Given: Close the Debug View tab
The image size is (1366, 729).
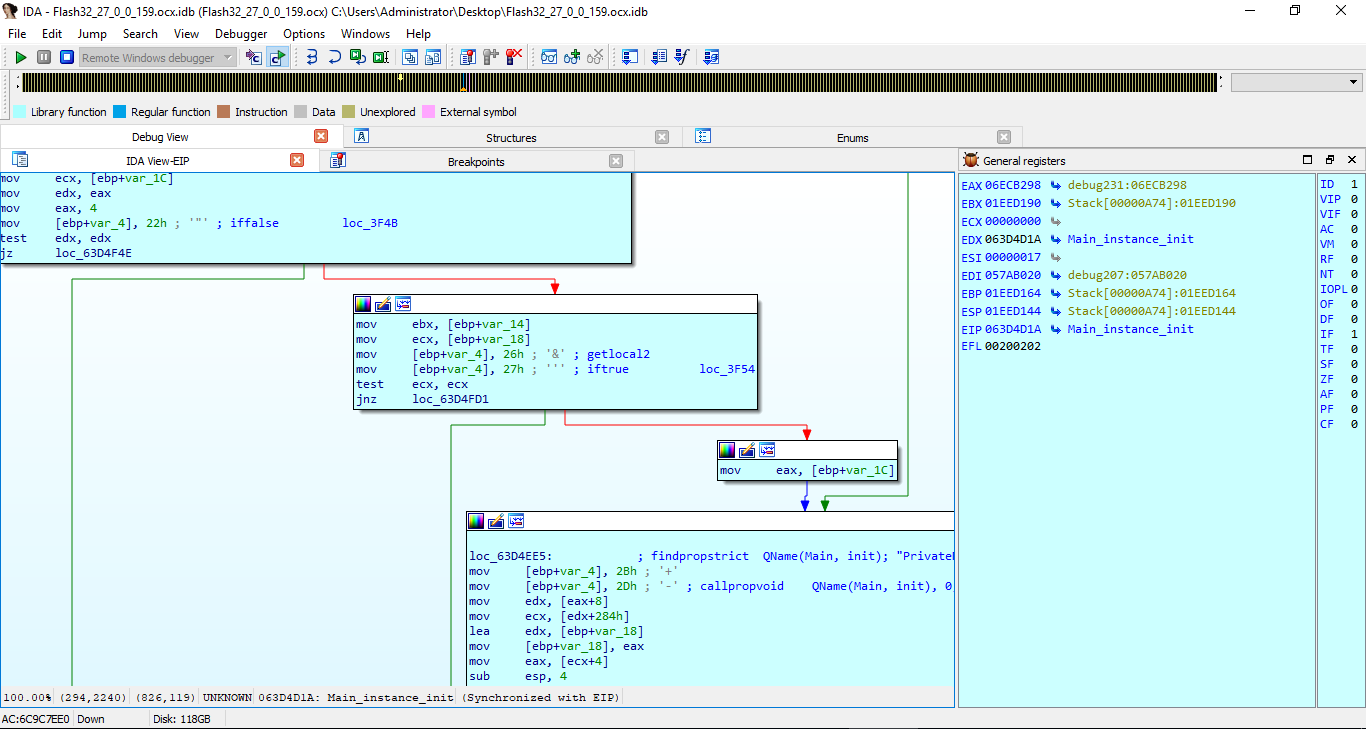Looking at the screenshot, I should point(321,137).
